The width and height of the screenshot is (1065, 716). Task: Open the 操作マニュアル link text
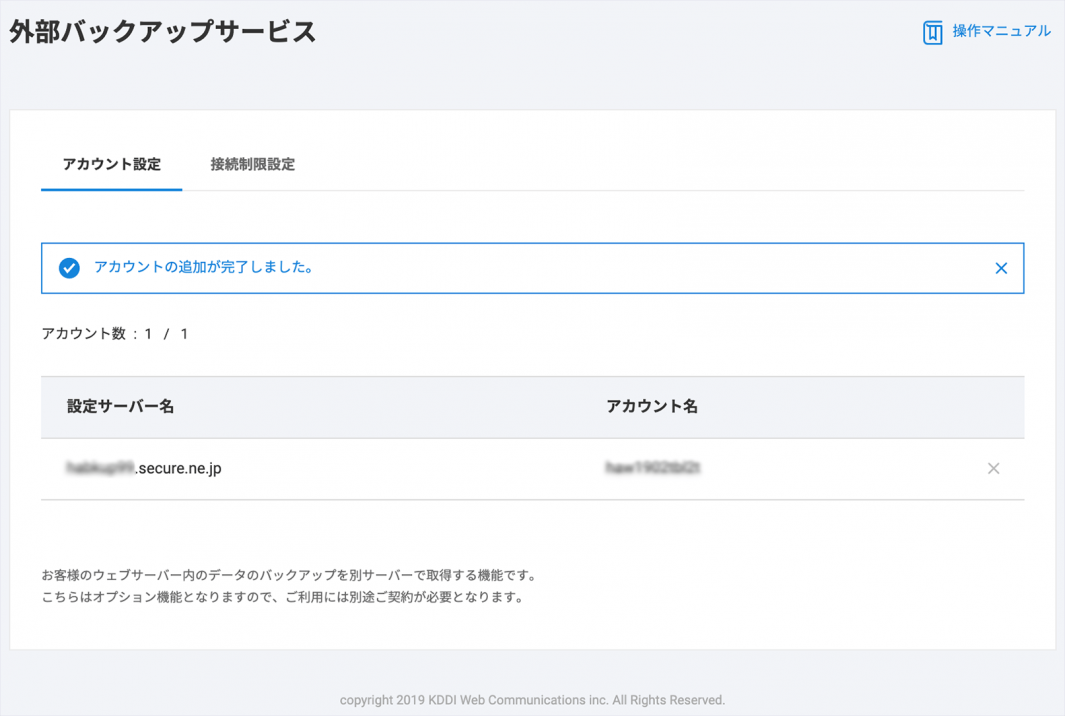tap(1001, 31)
